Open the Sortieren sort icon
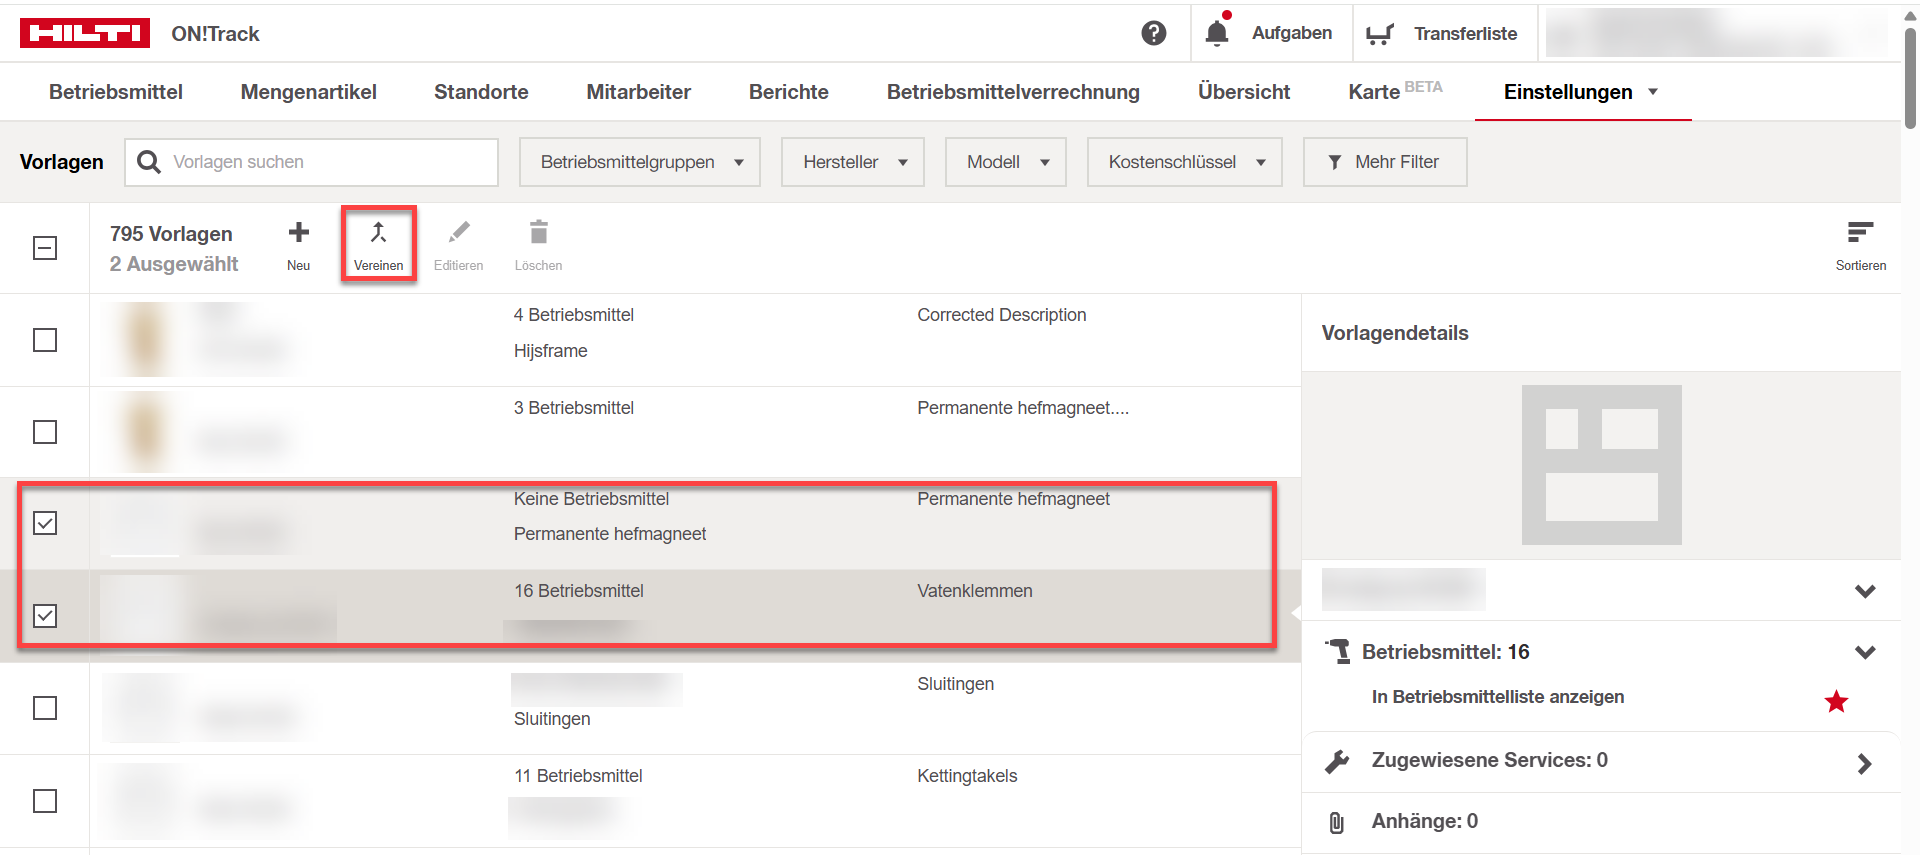The image size is (1920, 855). click(1860, 234)
